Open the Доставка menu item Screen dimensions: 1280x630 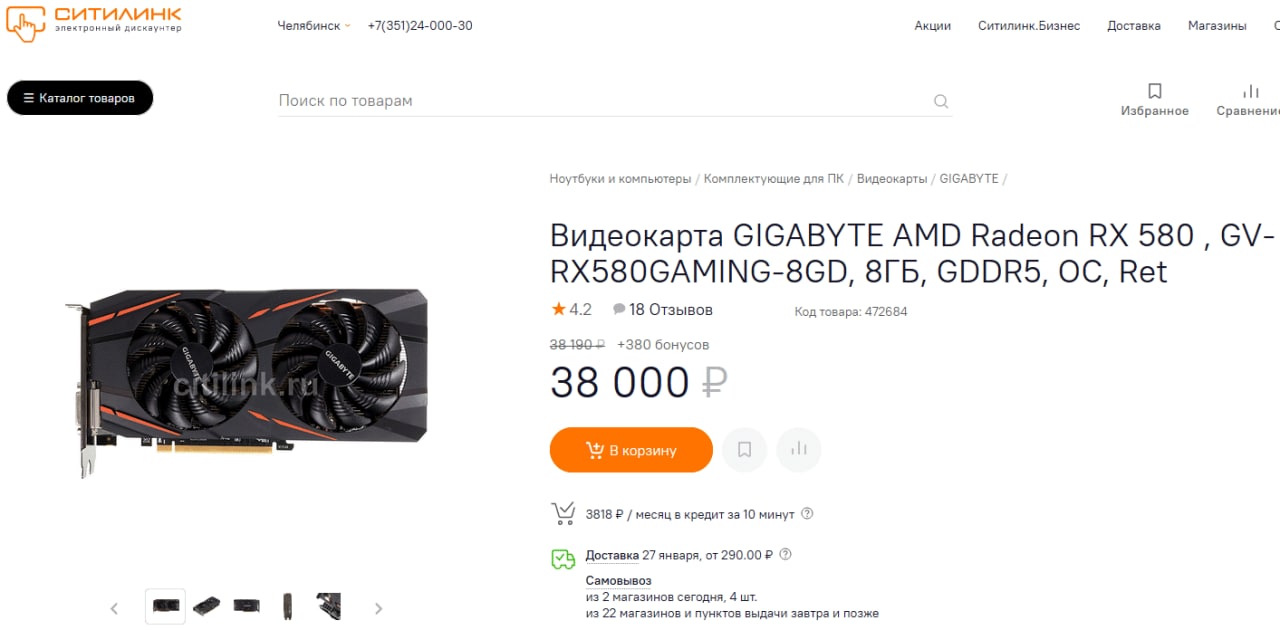(x=1134, y=25)
